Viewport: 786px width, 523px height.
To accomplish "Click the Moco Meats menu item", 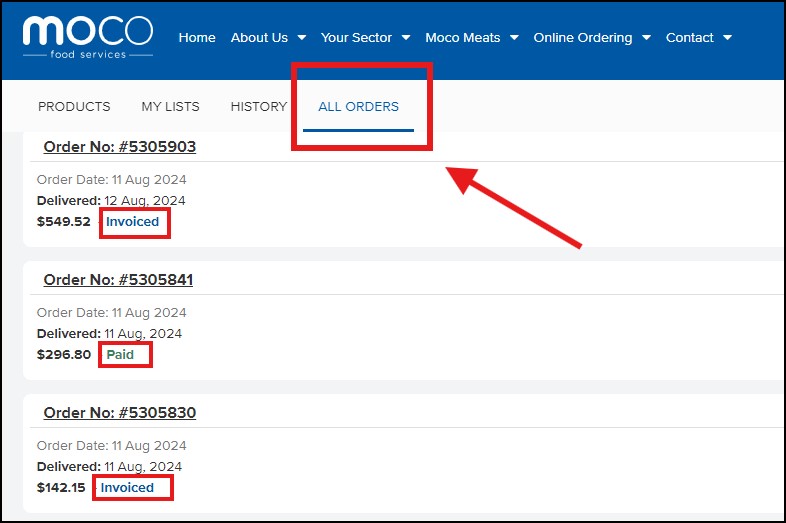I will pyautogui.click(x=462, y=38).
